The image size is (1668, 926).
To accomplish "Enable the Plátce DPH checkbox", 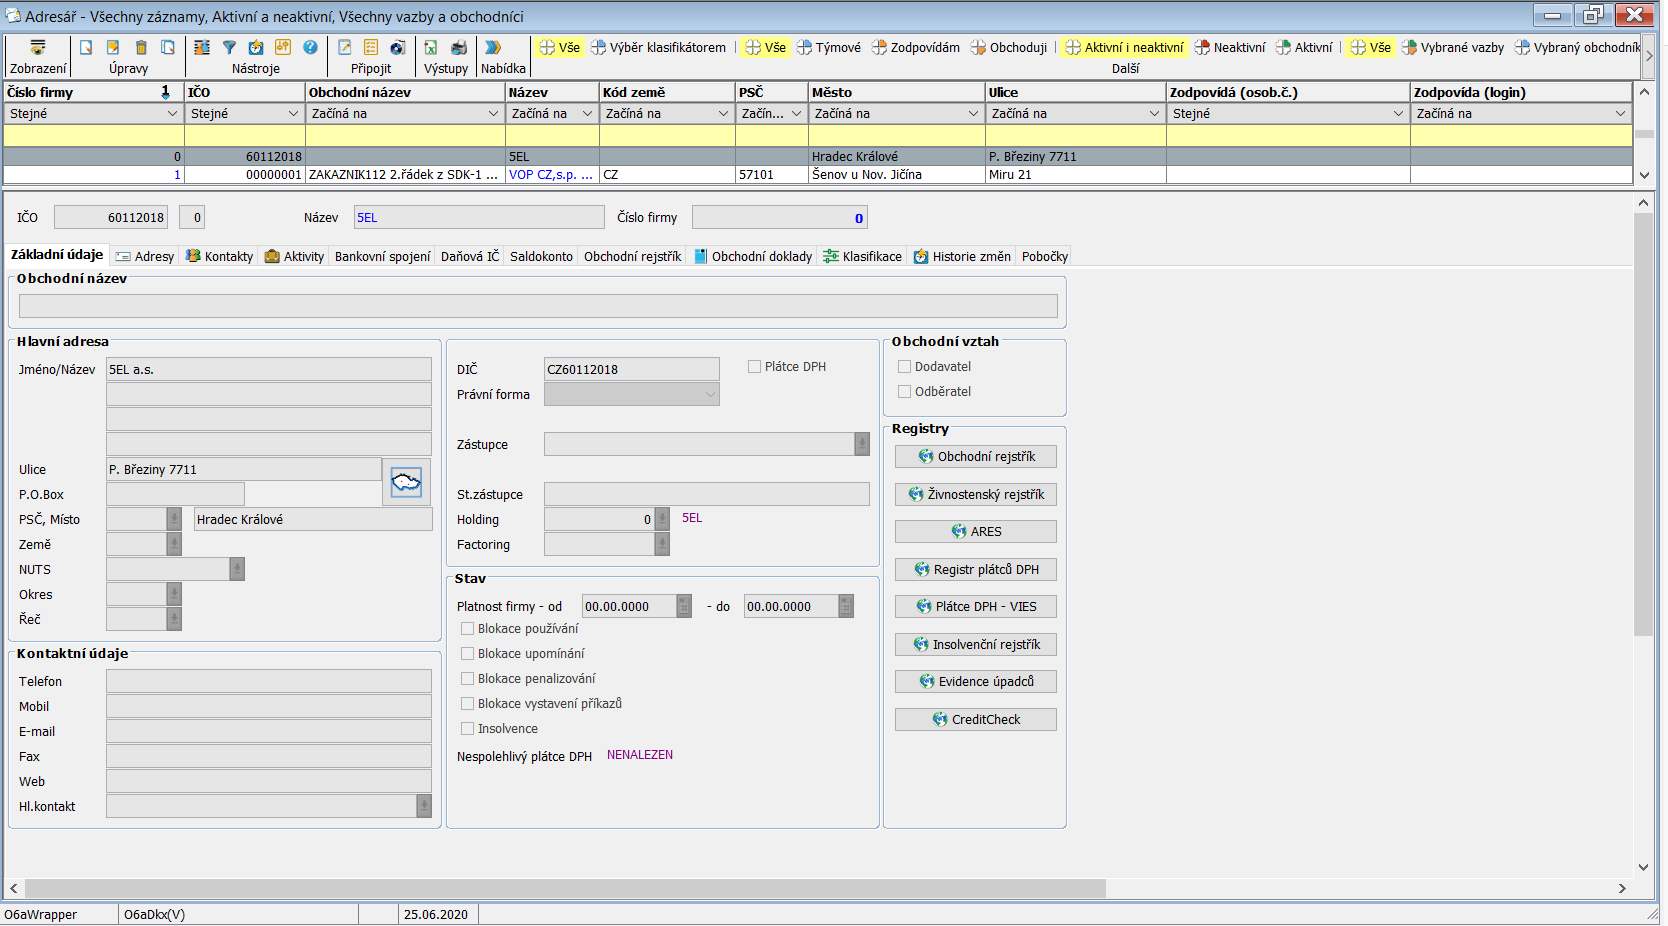I will (x=755, y=367).
